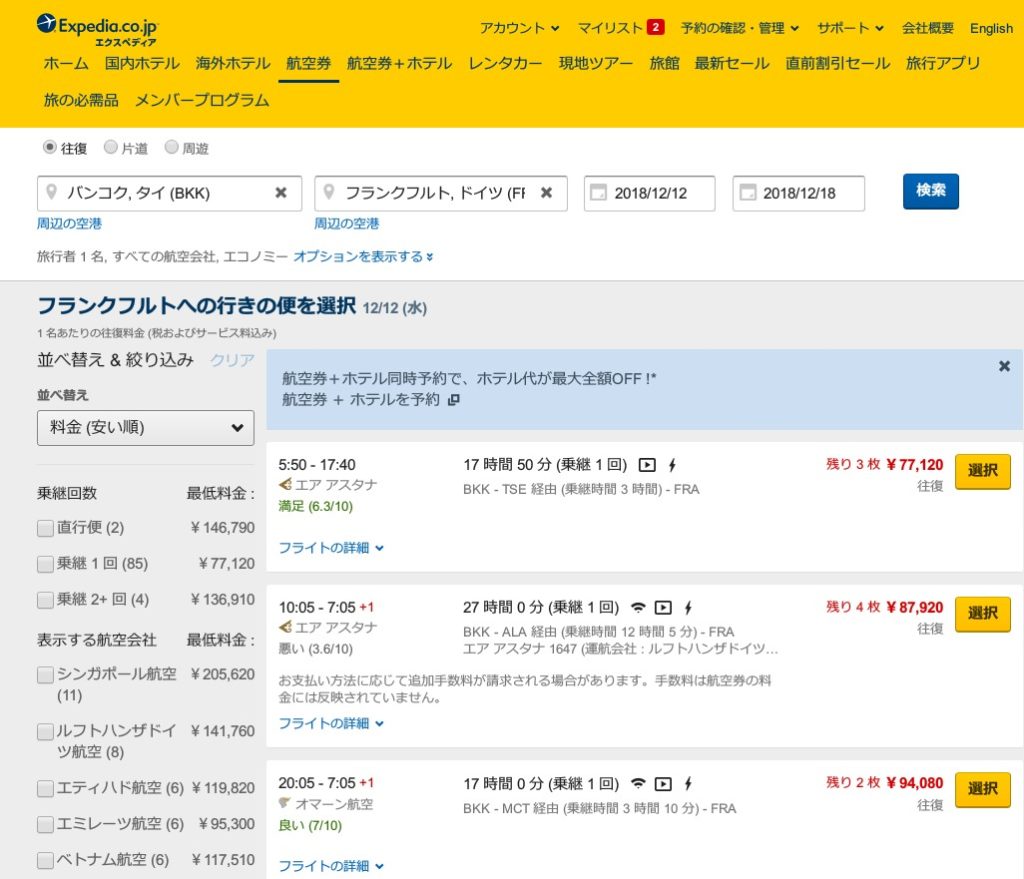This screenshot has width=1024, height=879.
Task: Click the return date calendar icon
Action: [747, 193]
